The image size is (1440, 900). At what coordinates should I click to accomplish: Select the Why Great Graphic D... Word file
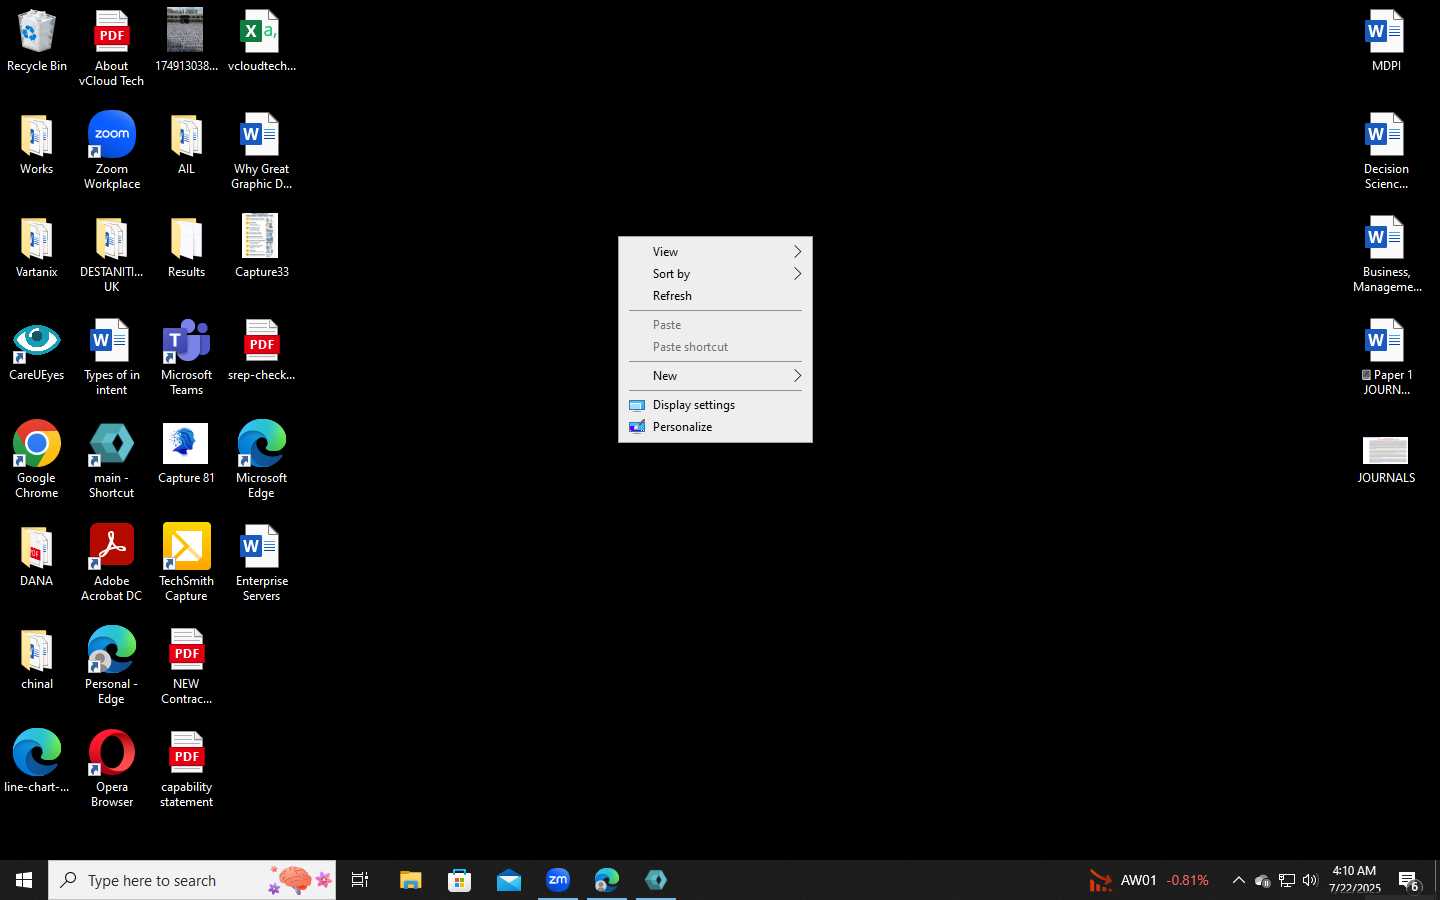262,151
